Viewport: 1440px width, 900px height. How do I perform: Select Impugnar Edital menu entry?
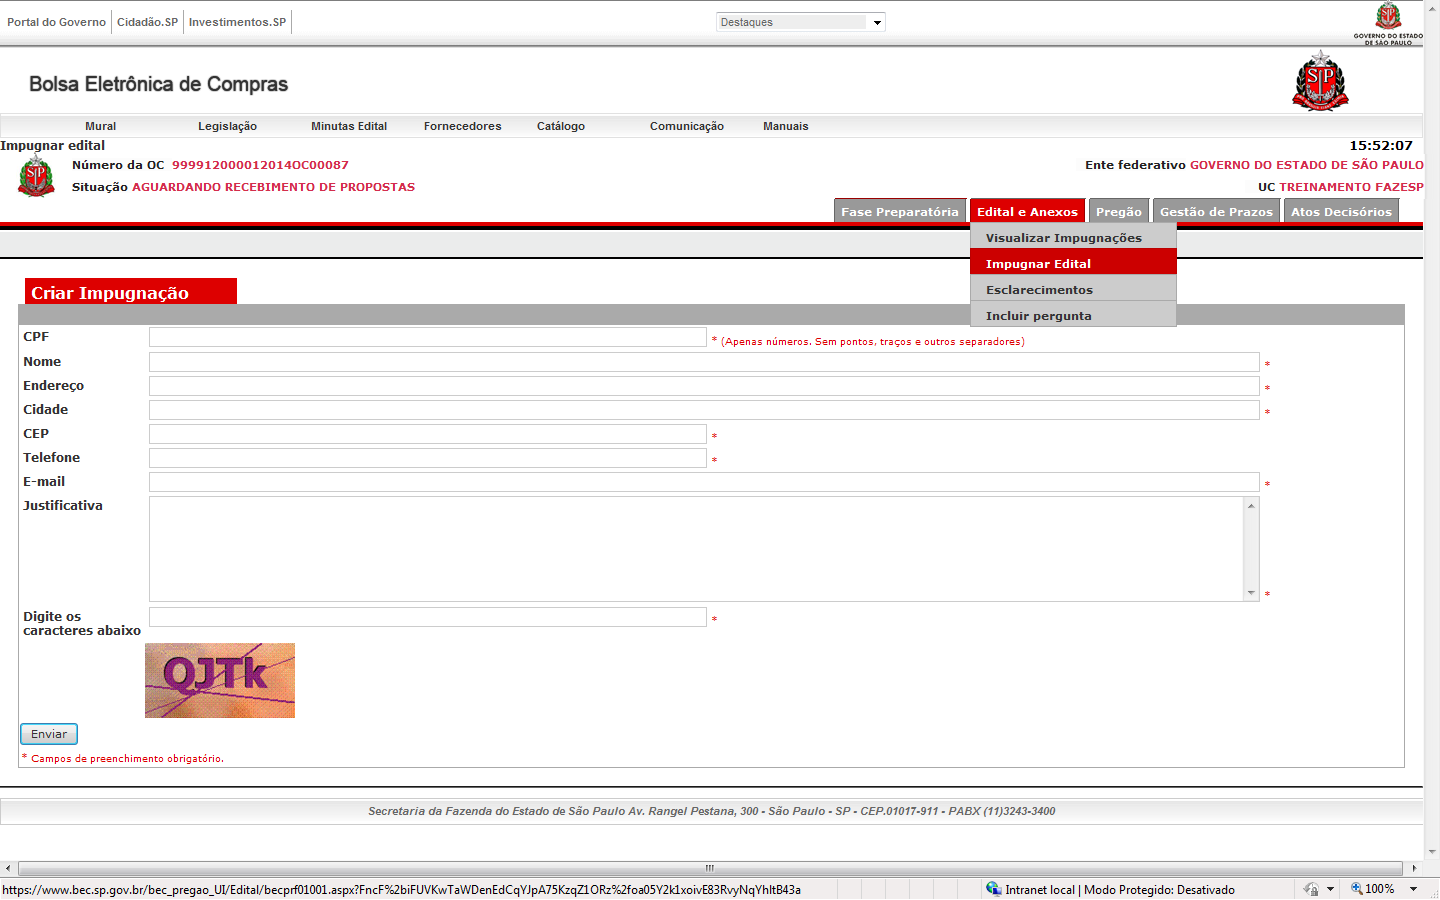click(x=1073, y=263)
